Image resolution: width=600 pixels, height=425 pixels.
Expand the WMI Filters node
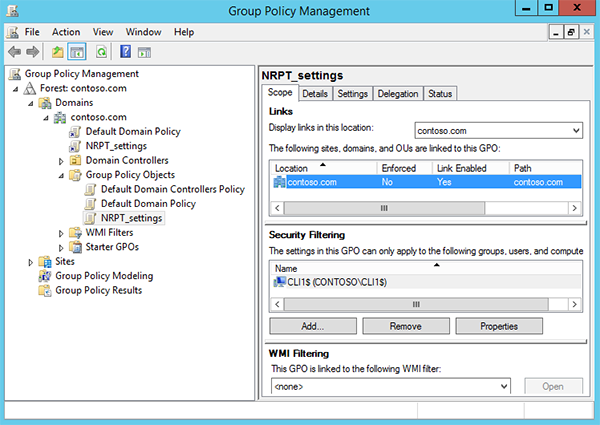(61, 233)
